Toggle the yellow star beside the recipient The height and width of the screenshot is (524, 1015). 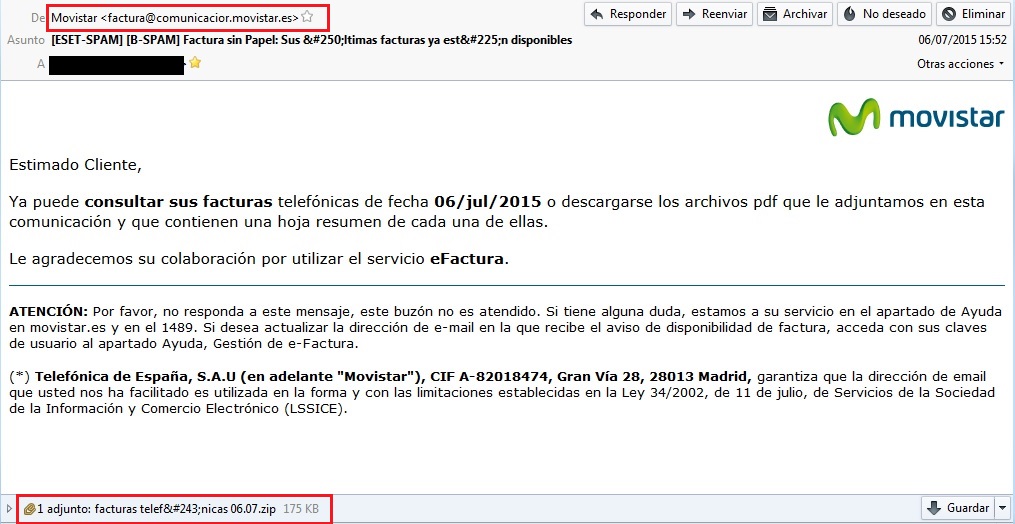pyautogui.click(x=196, y=63)
